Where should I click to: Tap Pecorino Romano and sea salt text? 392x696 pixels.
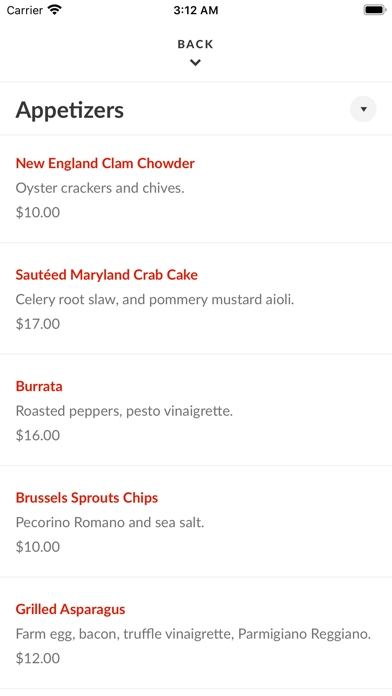tap(110, 522)
